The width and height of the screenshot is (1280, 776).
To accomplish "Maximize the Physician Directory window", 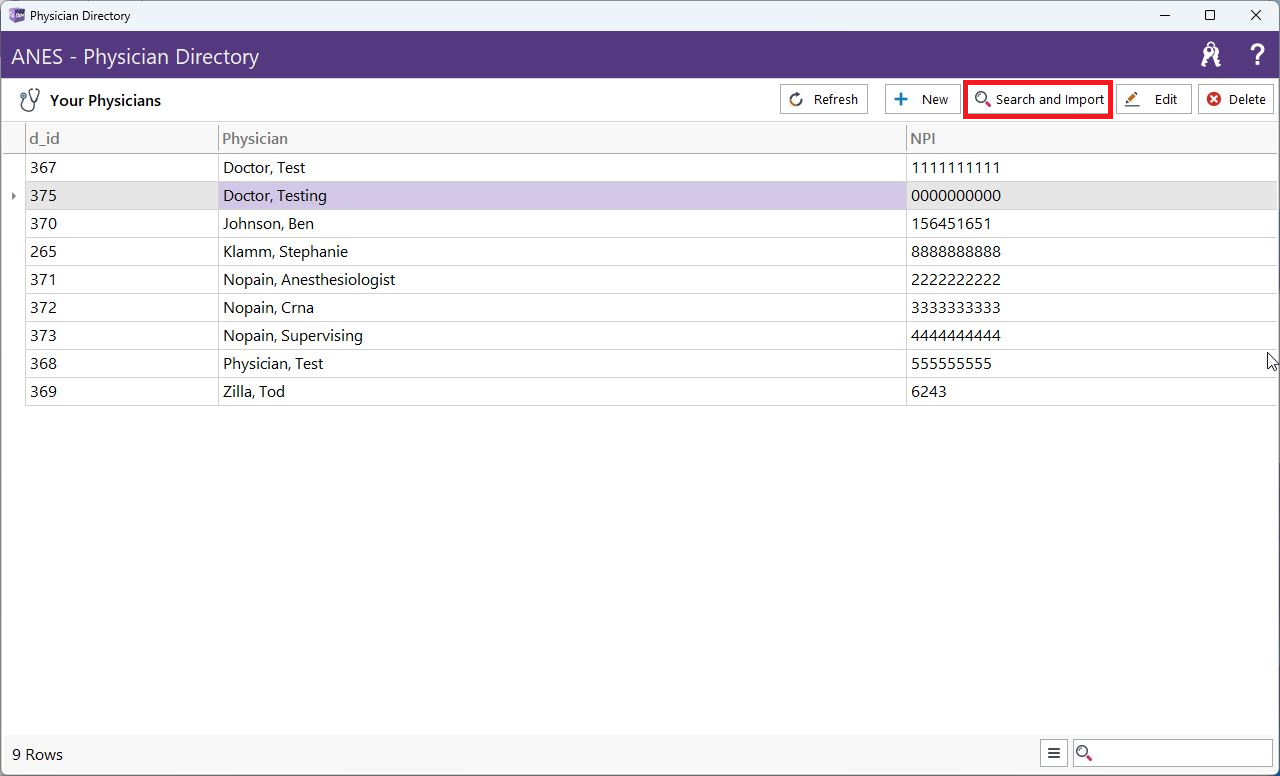I will 1210,15.
